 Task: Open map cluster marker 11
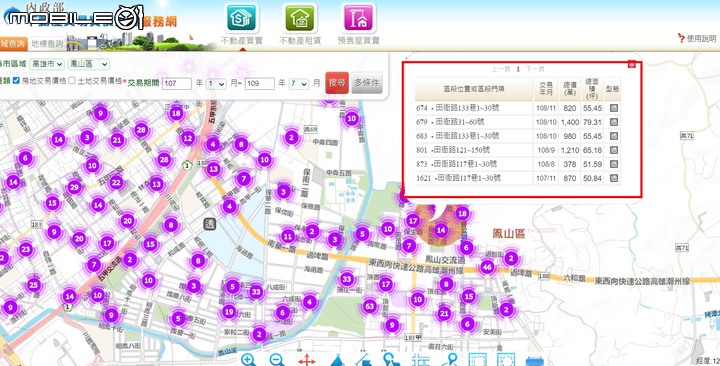[x=288, y=236]
